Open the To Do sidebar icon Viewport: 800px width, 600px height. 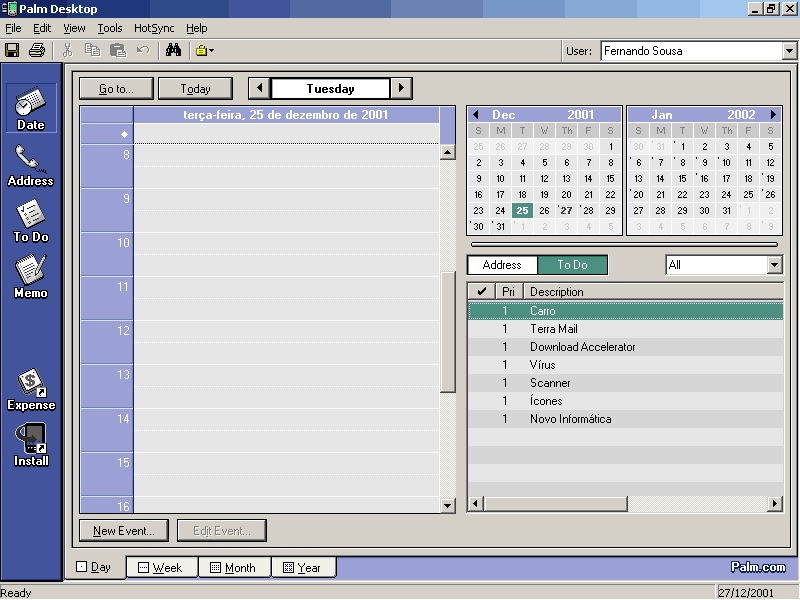(30, 221)
